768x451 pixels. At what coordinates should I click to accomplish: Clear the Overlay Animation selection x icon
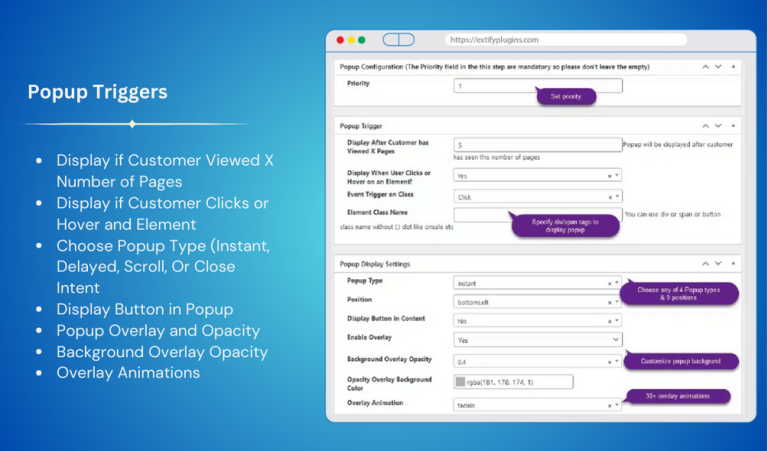(x=610, y=405)
